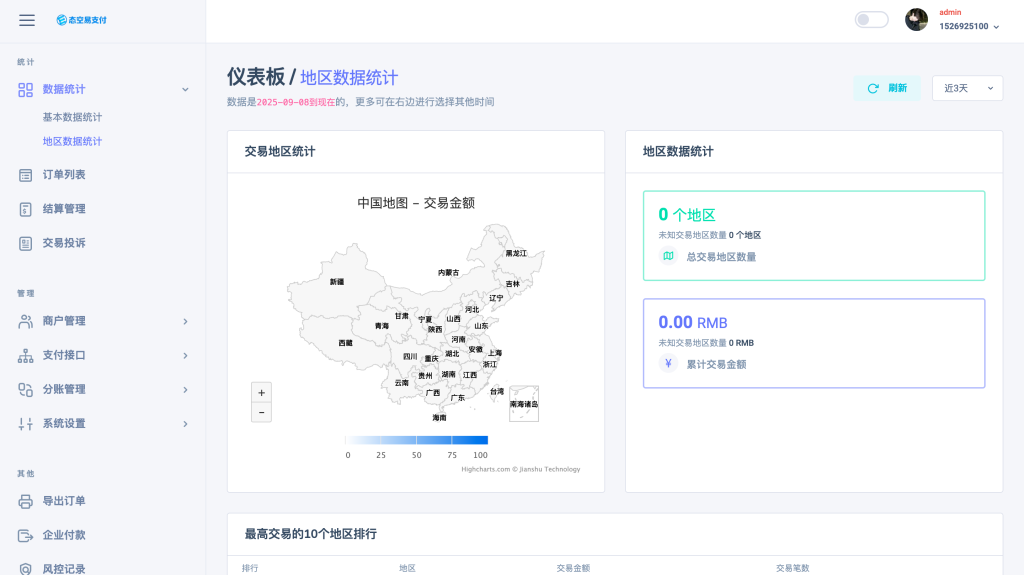The image size is (1024, 575).
Task: Click the 中国地图 – 交易金额 chart title
Action: (x=416, y=203)
